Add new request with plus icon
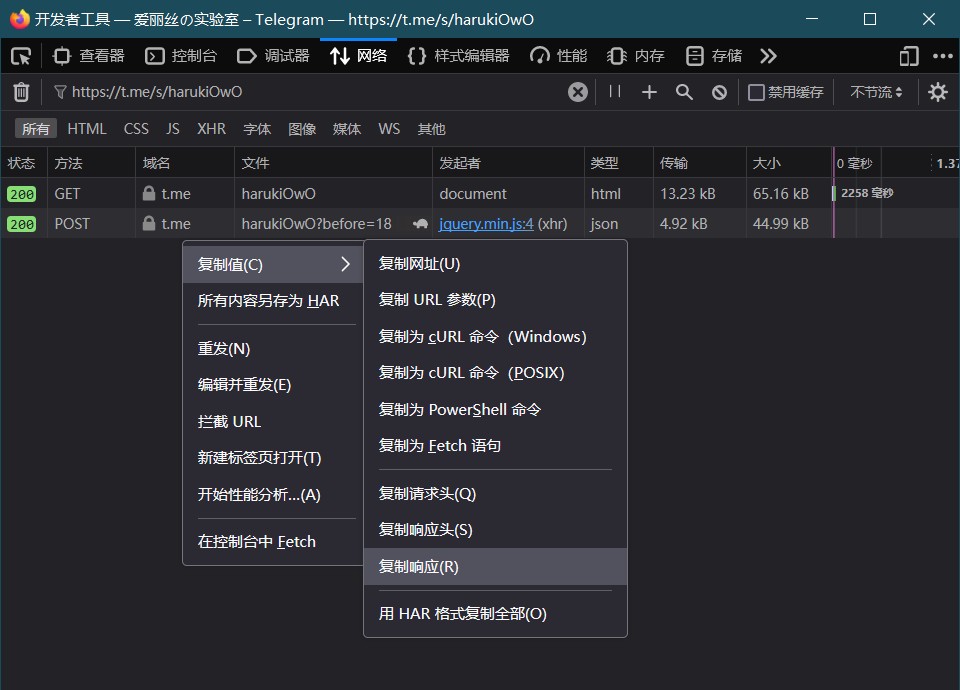Viewport: 960px width, 690px height. click(x=649, y=92)
